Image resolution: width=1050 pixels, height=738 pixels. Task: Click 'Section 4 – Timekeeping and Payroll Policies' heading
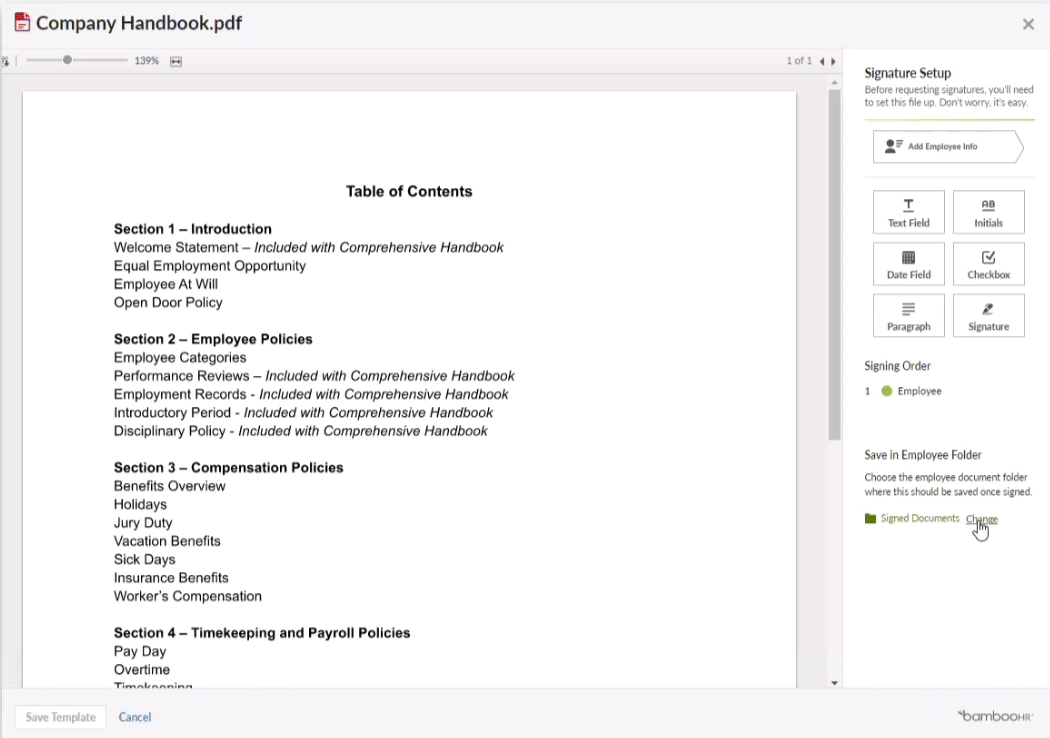(x=262, y=634)
